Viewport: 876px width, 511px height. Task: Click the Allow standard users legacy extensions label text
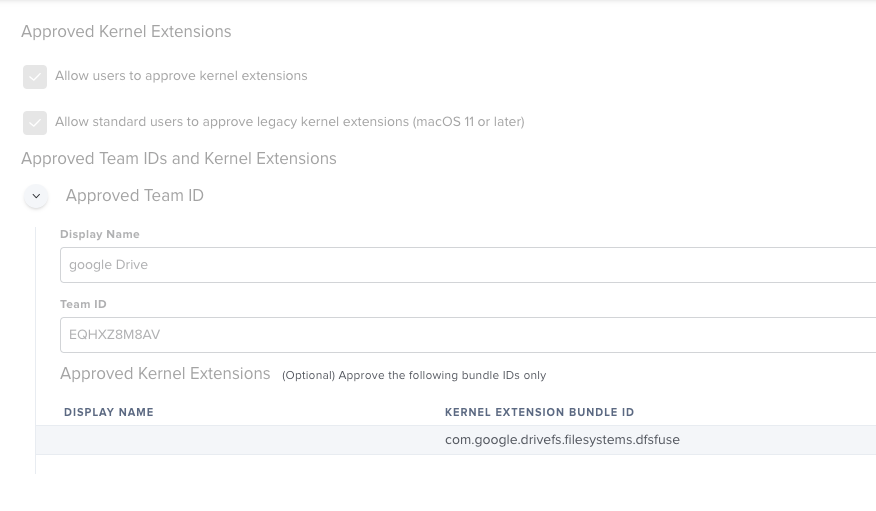point(289,121)
